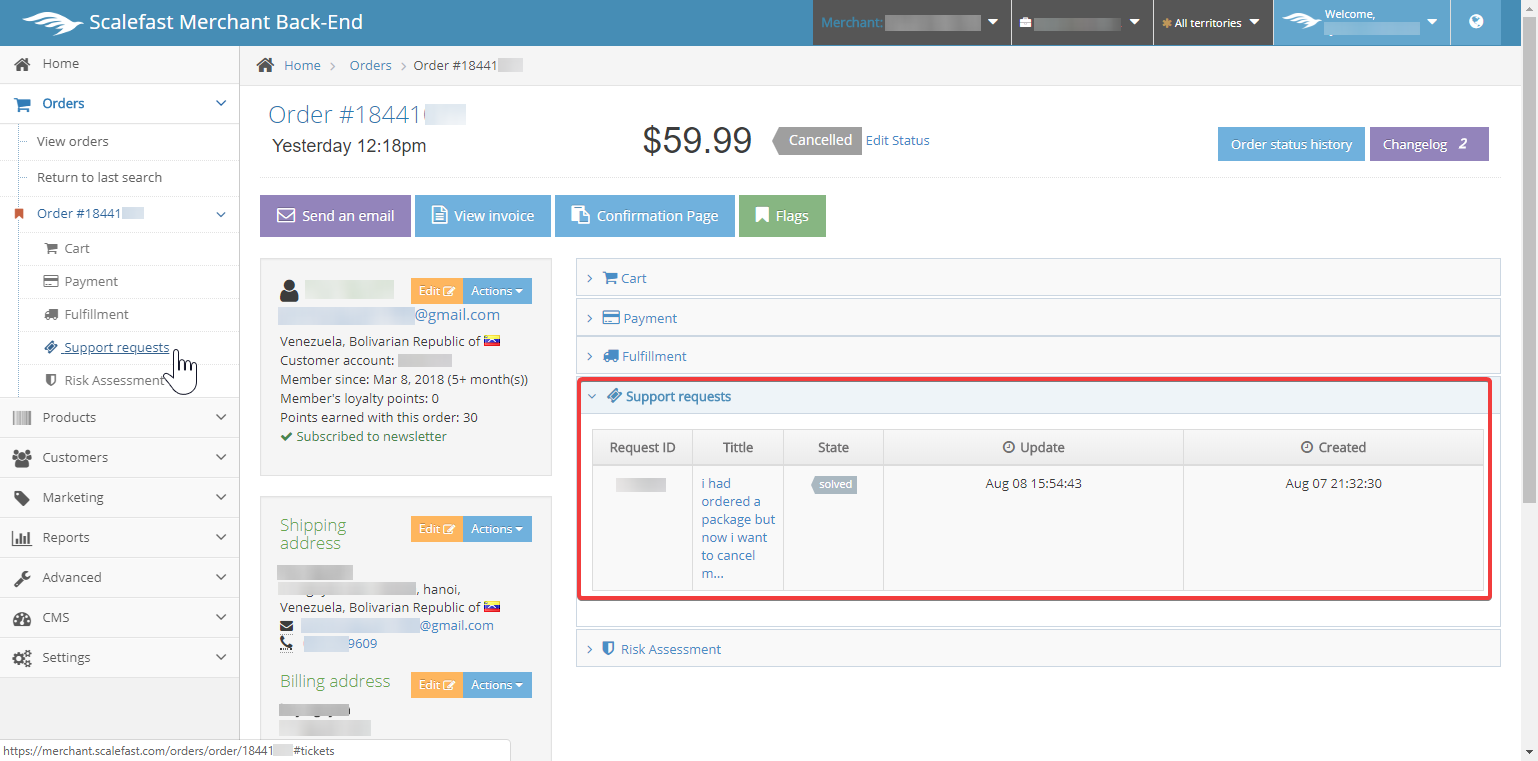
Task: Click the envelope icon on Send an email
Action: [286, 216]
